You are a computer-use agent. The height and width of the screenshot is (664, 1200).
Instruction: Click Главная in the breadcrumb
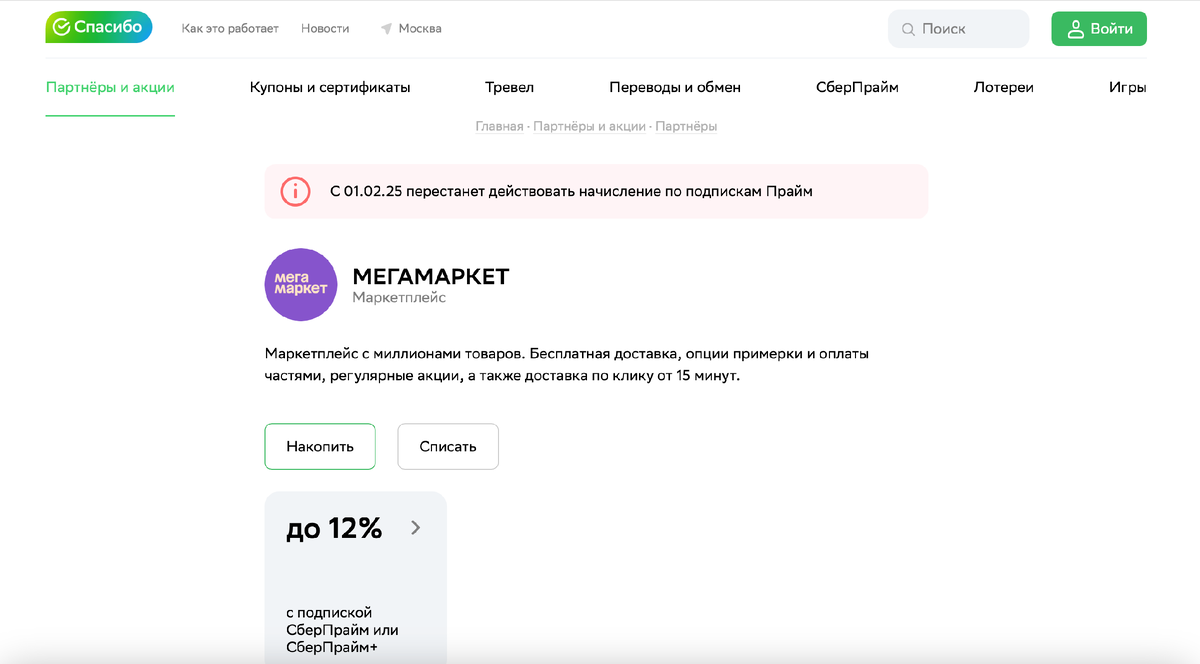pos(499,126)
